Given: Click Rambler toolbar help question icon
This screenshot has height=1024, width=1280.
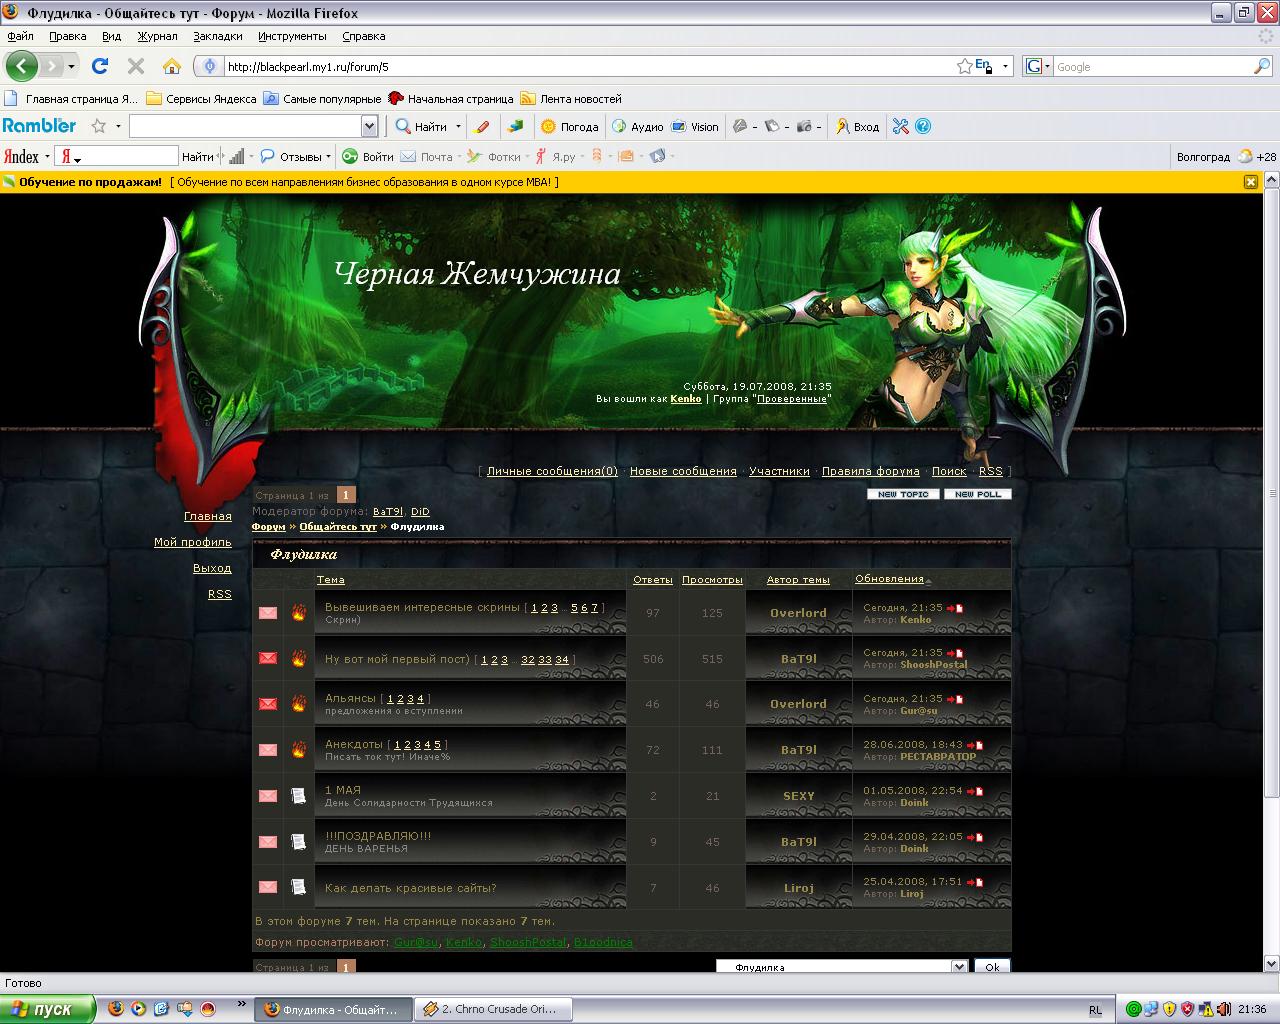Looking at the screenshot, I should [x=923, y=126].
